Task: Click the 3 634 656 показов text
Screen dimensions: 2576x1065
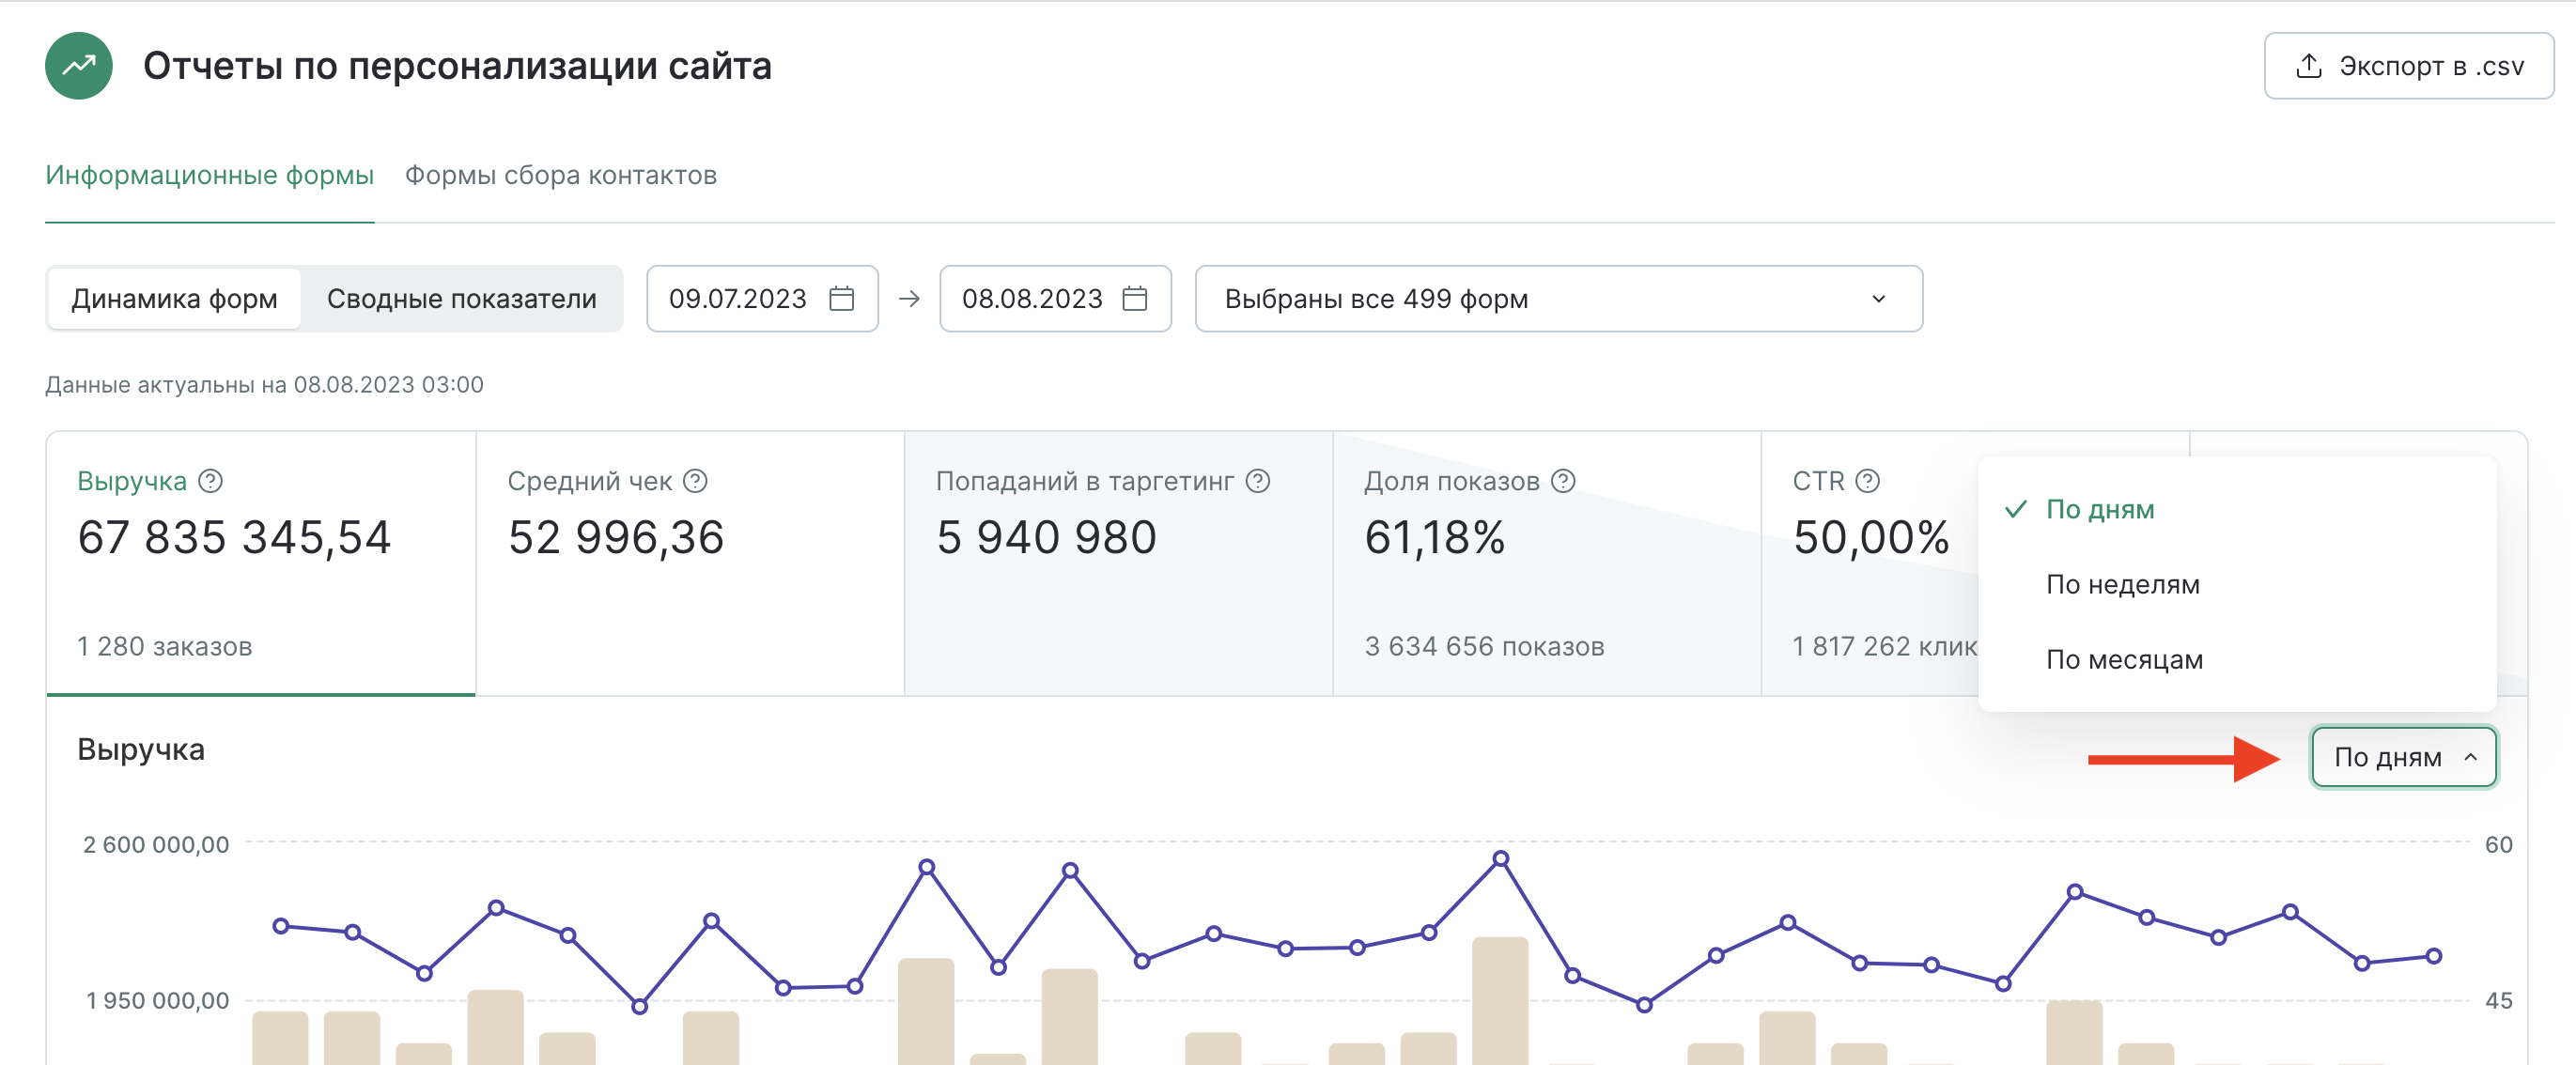Action: coord(1484,646)
